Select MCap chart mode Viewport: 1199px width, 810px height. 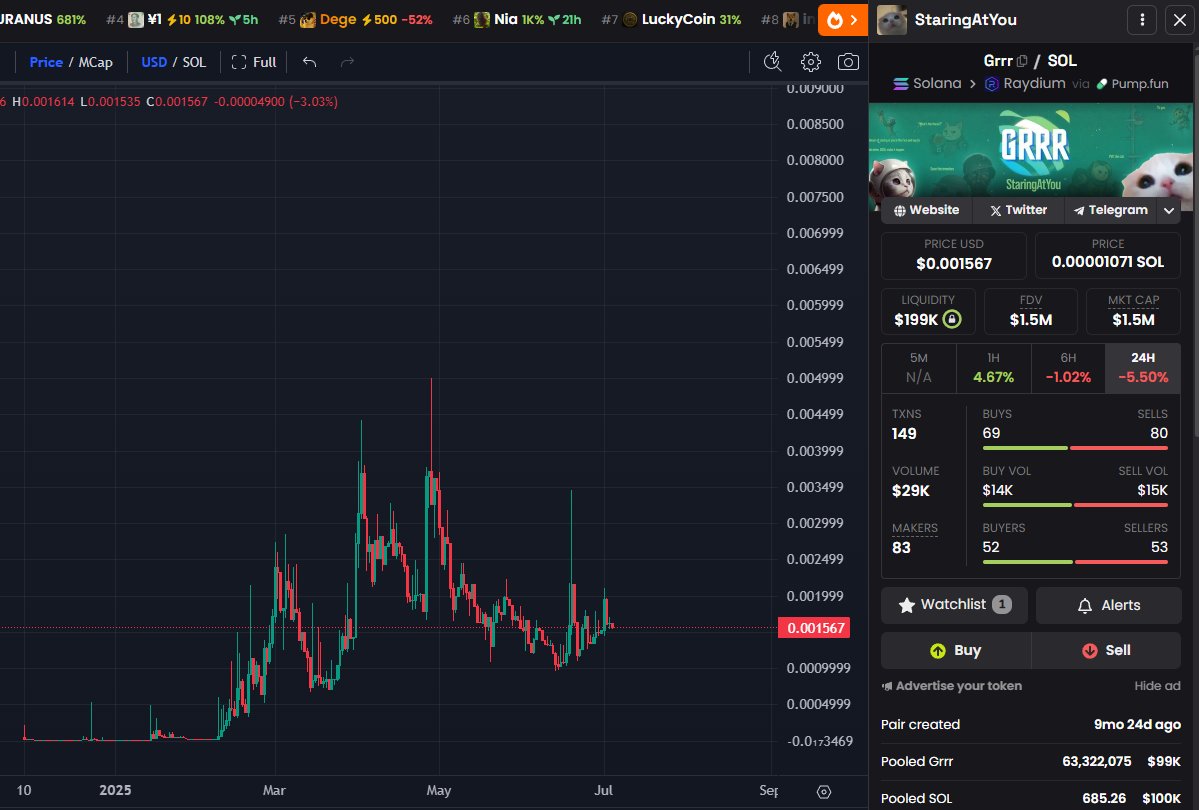tap(96, 62)
